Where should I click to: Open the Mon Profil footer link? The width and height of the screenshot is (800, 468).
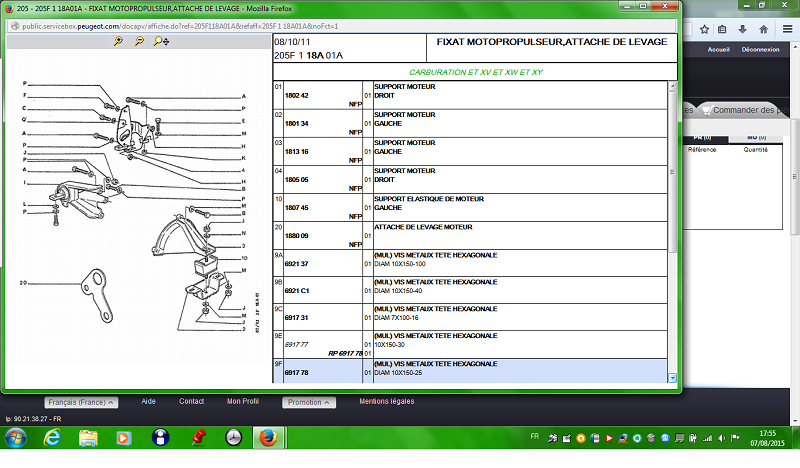pos(243,402)
